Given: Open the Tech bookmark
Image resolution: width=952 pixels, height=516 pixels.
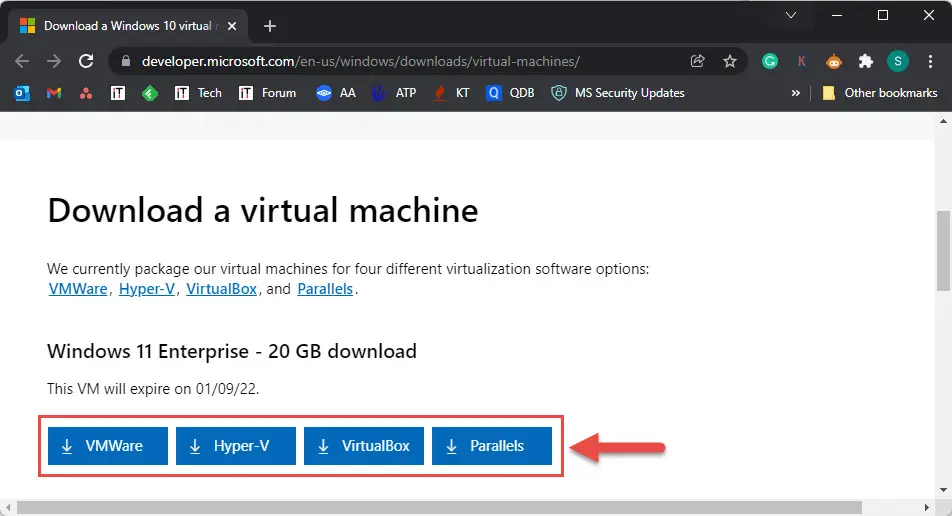Looking at the screenshot, I should 198,93.
